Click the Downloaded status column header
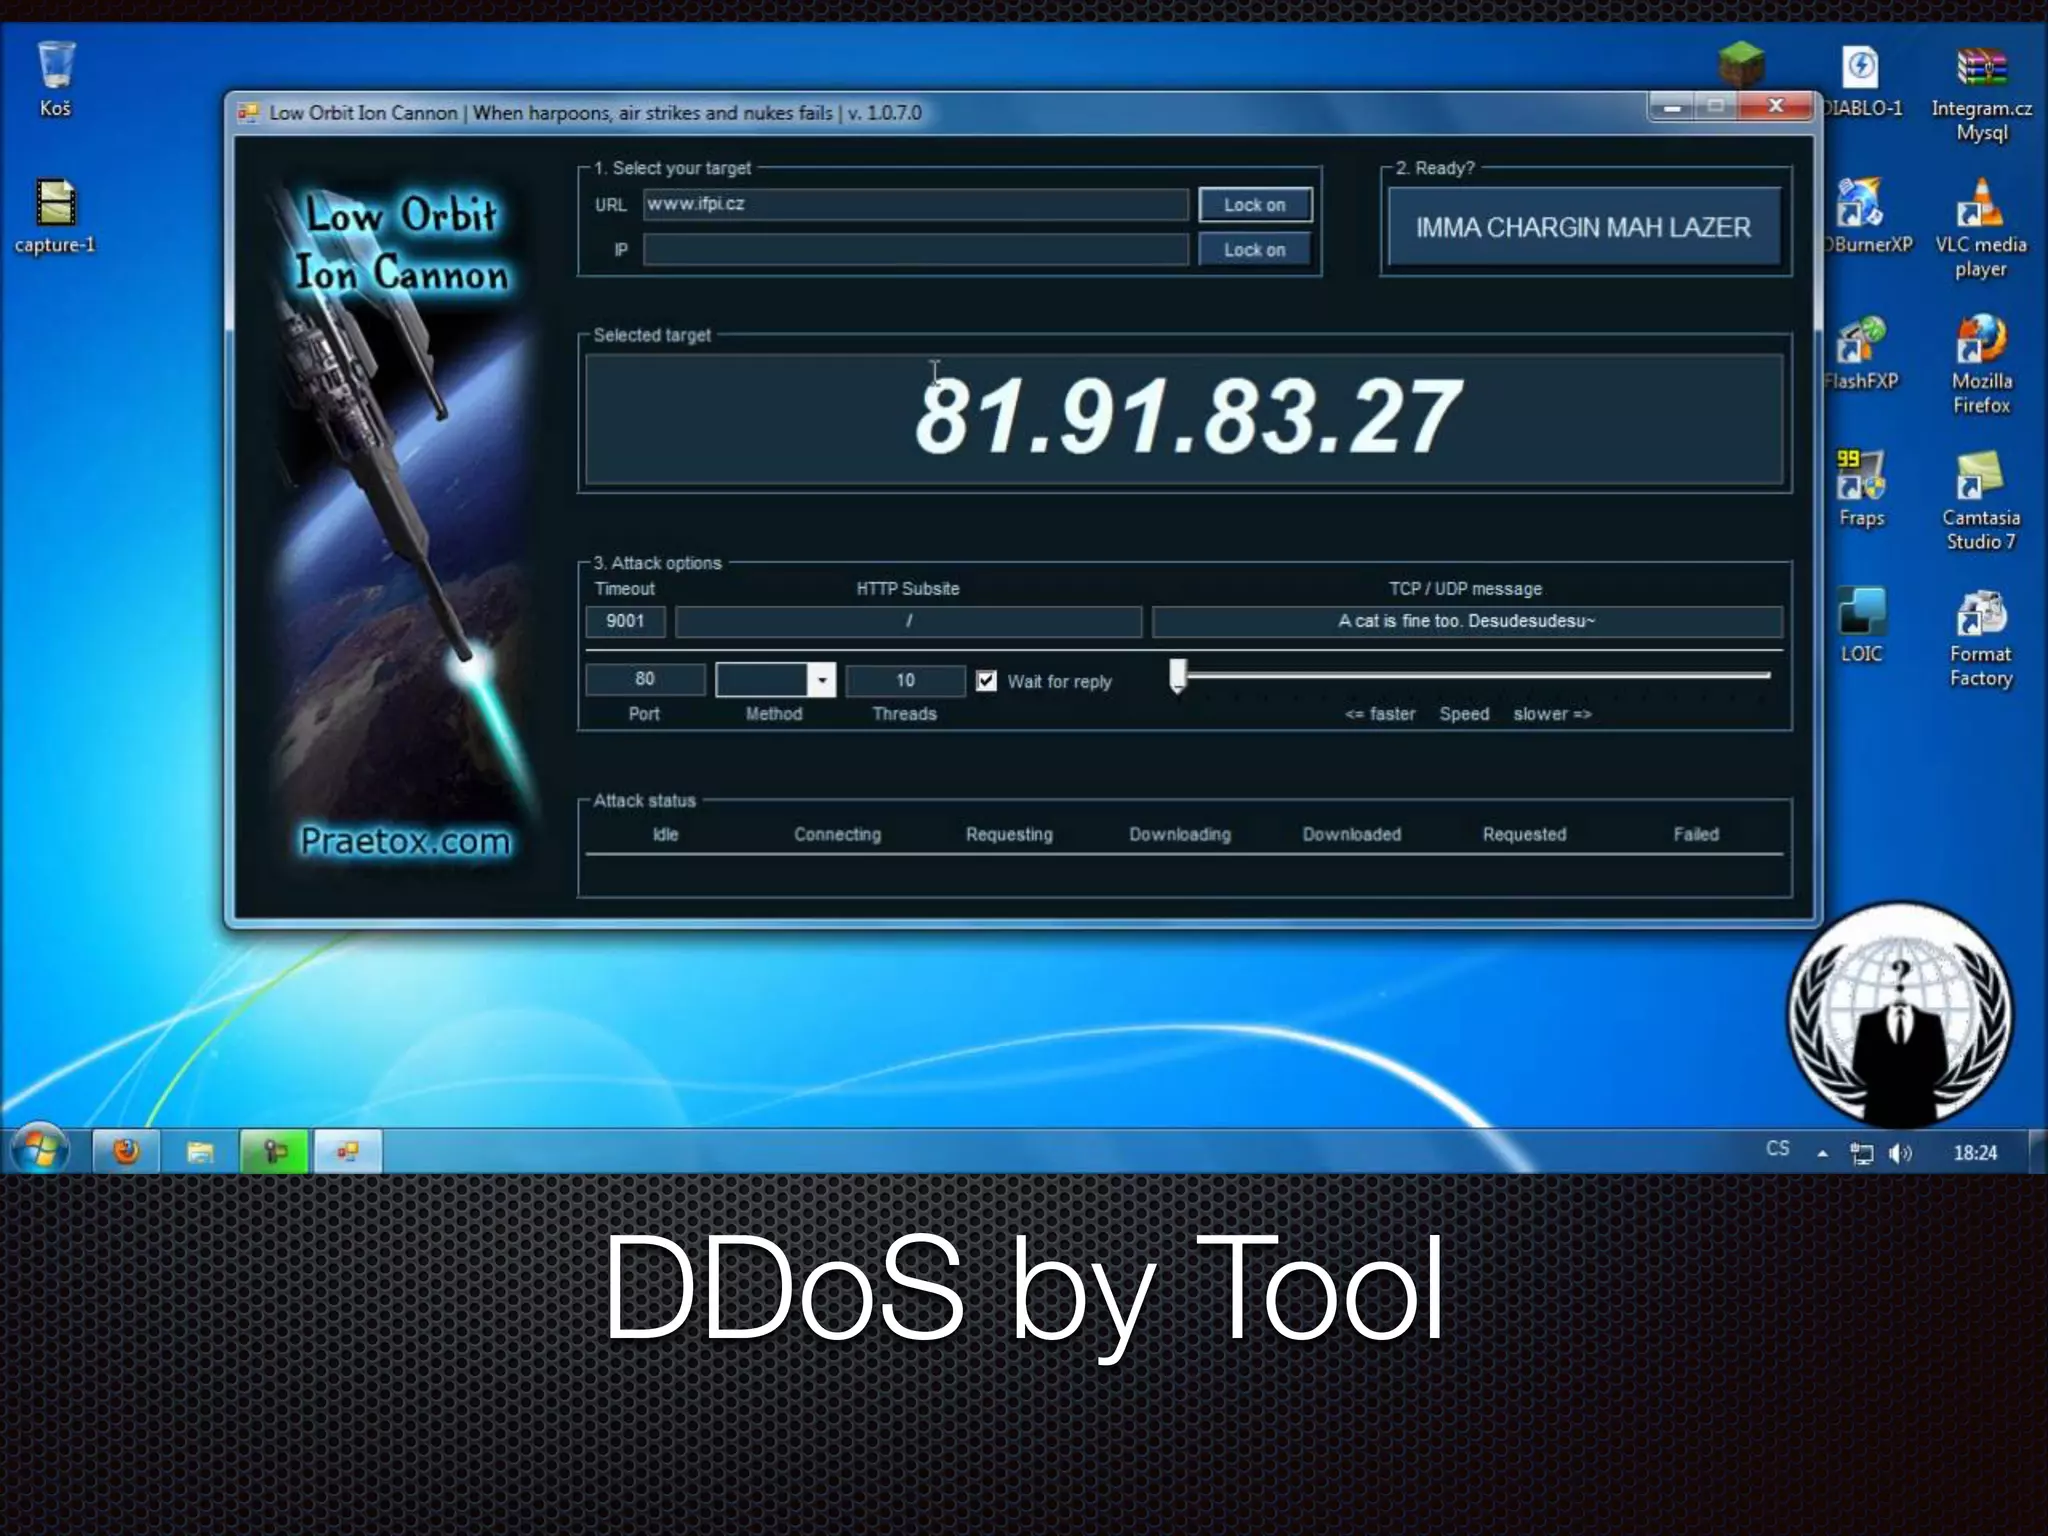Viewport: 2048px width, 1536px height. pos(1352,834)
